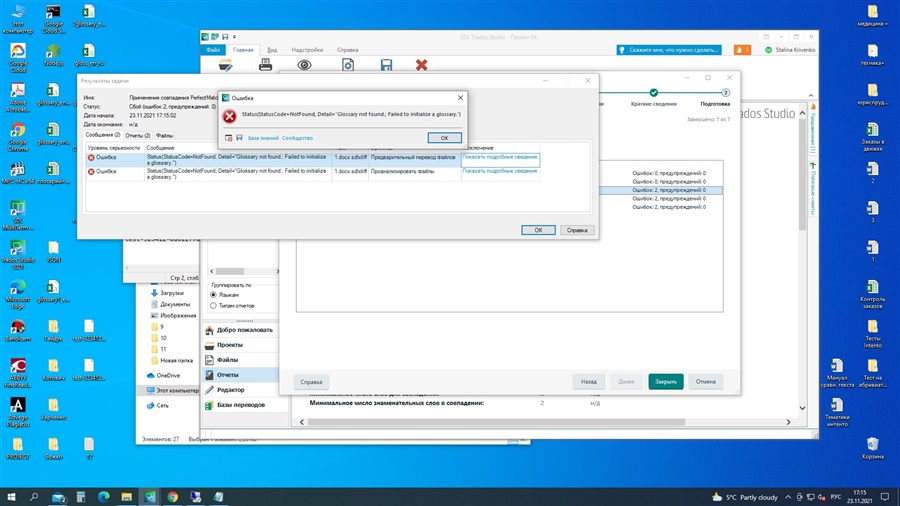Click the print icon in Trados ribbon
The image size is (900, 506).
pos(265,65)
